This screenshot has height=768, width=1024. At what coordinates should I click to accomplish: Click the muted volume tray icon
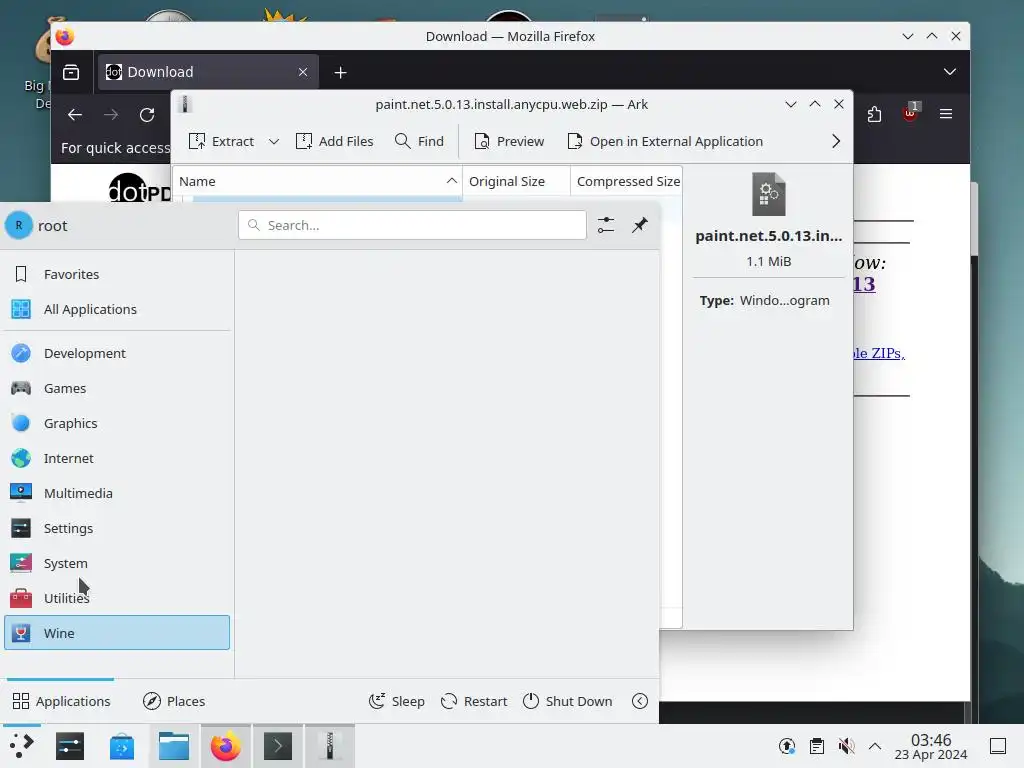(x=846, y=746)
